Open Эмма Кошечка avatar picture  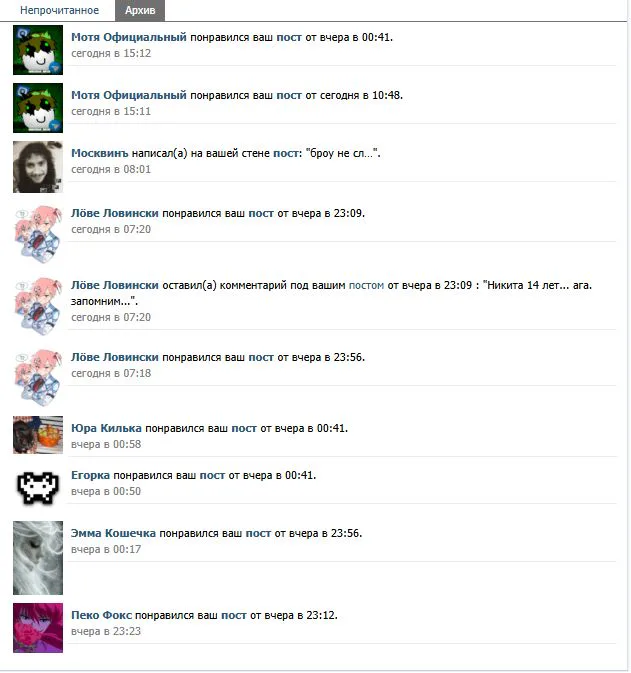[38, 558]
